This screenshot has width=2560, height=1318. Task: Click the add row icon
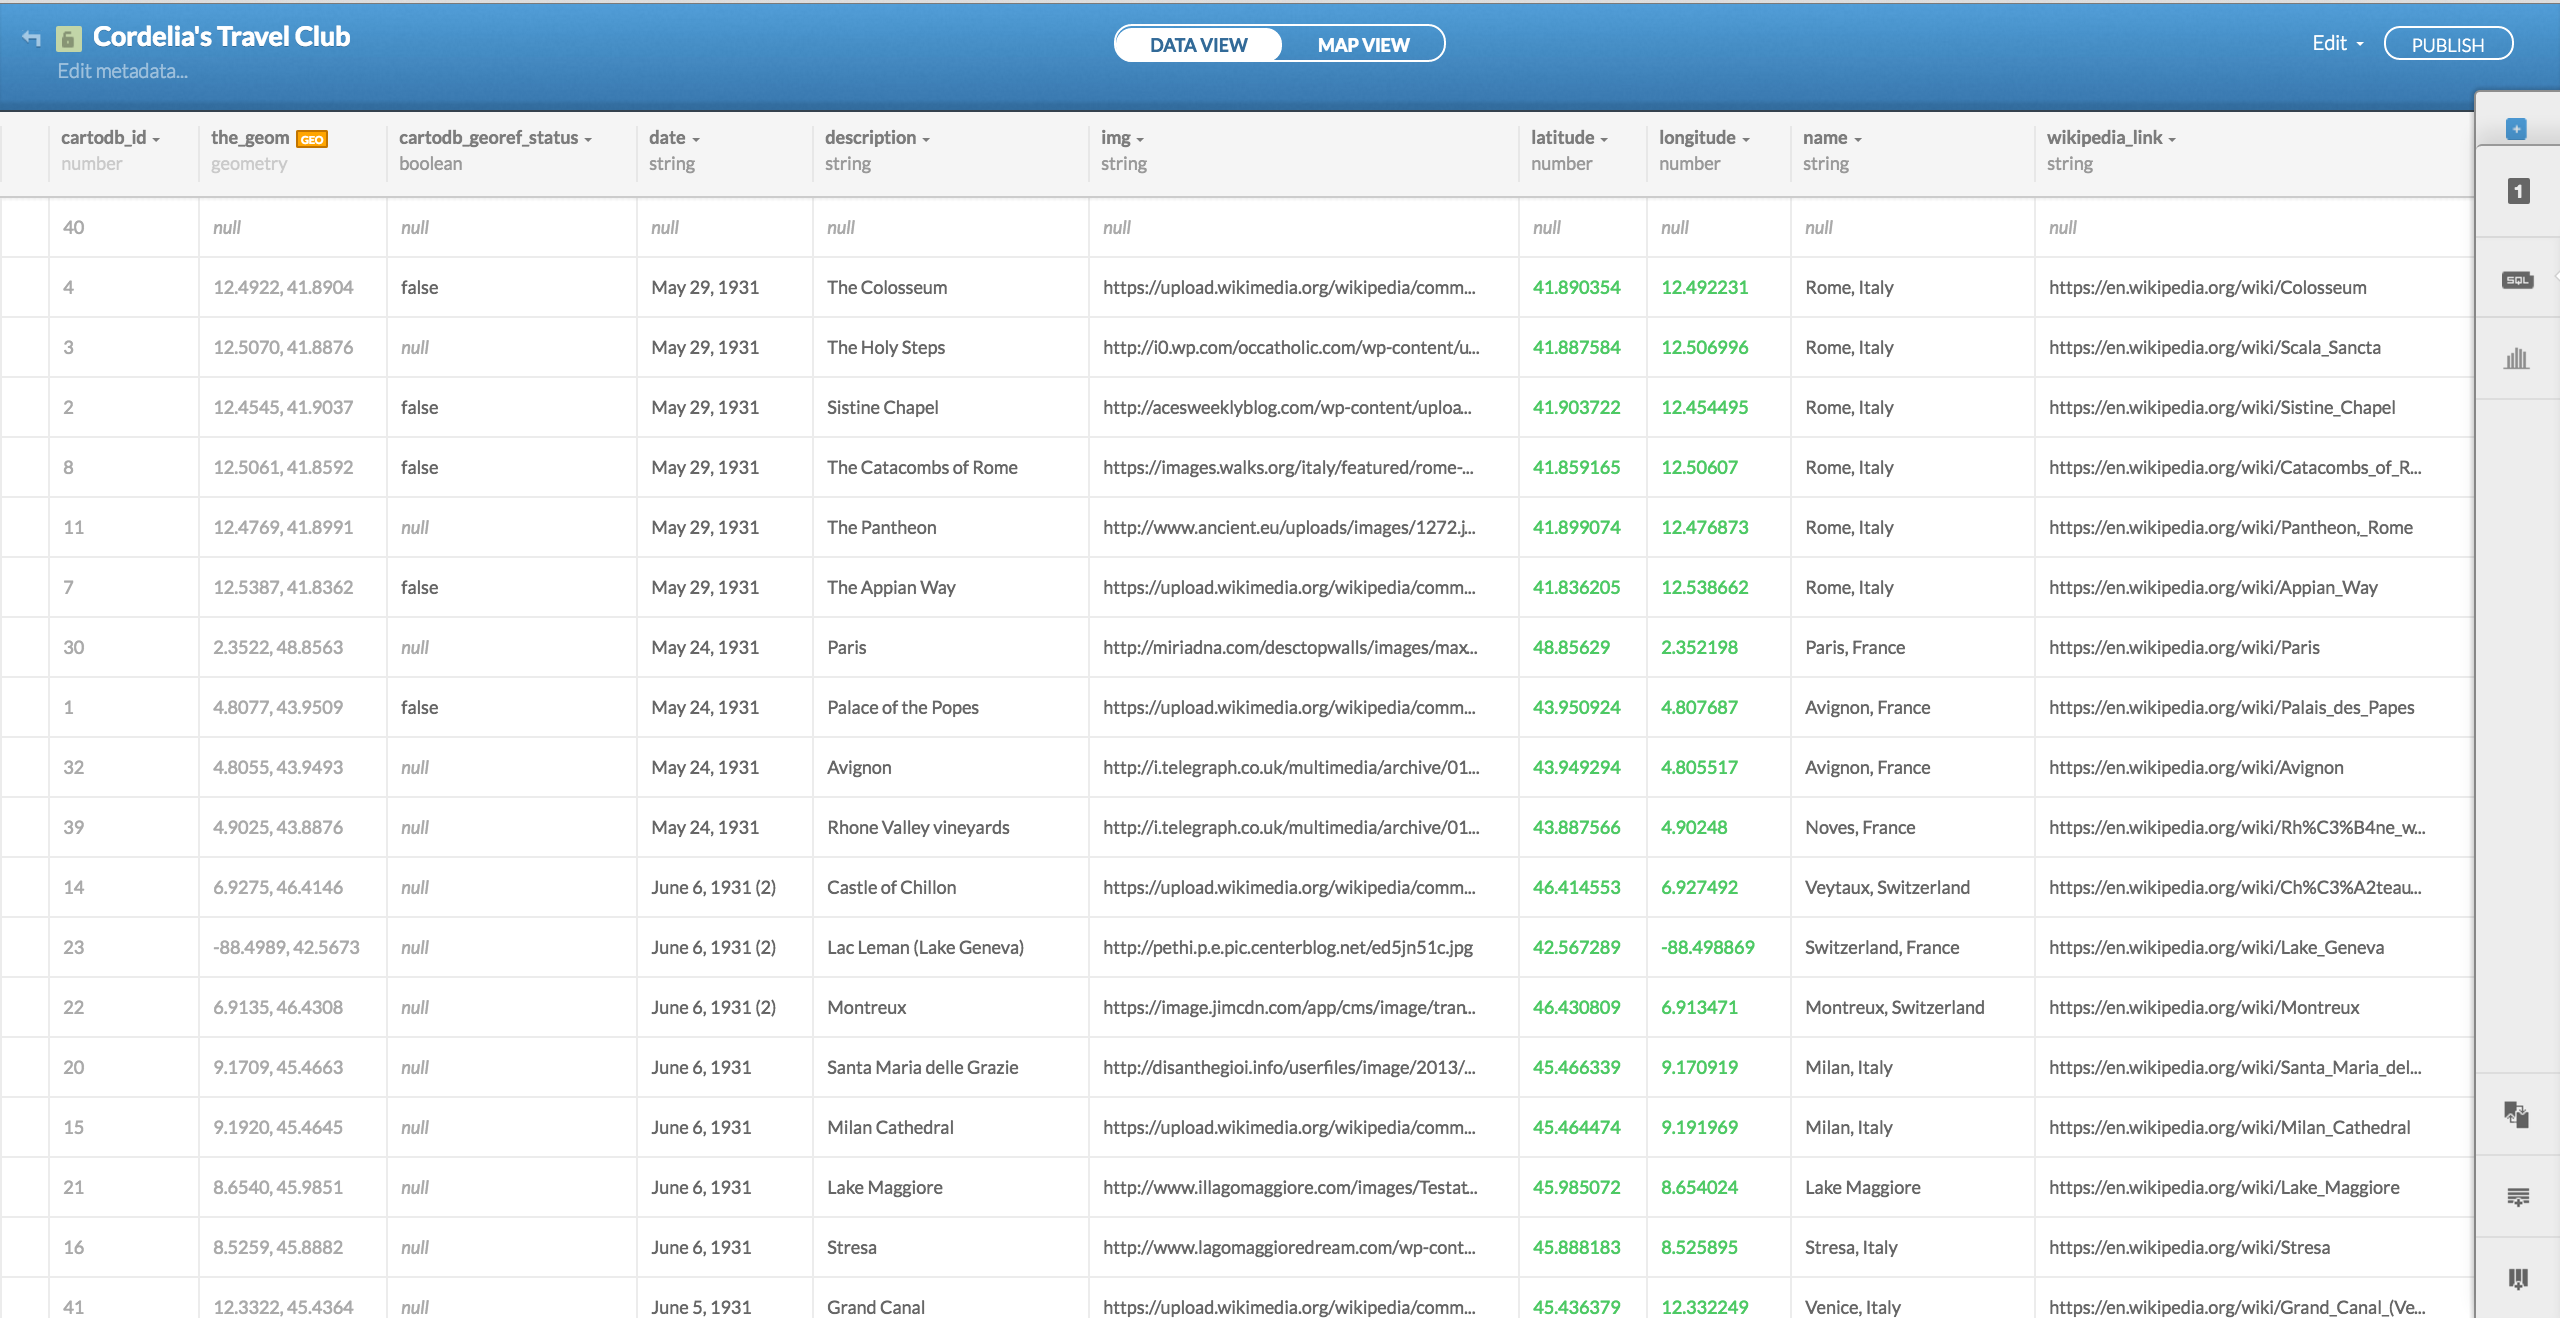(x=2518, y=1196)
